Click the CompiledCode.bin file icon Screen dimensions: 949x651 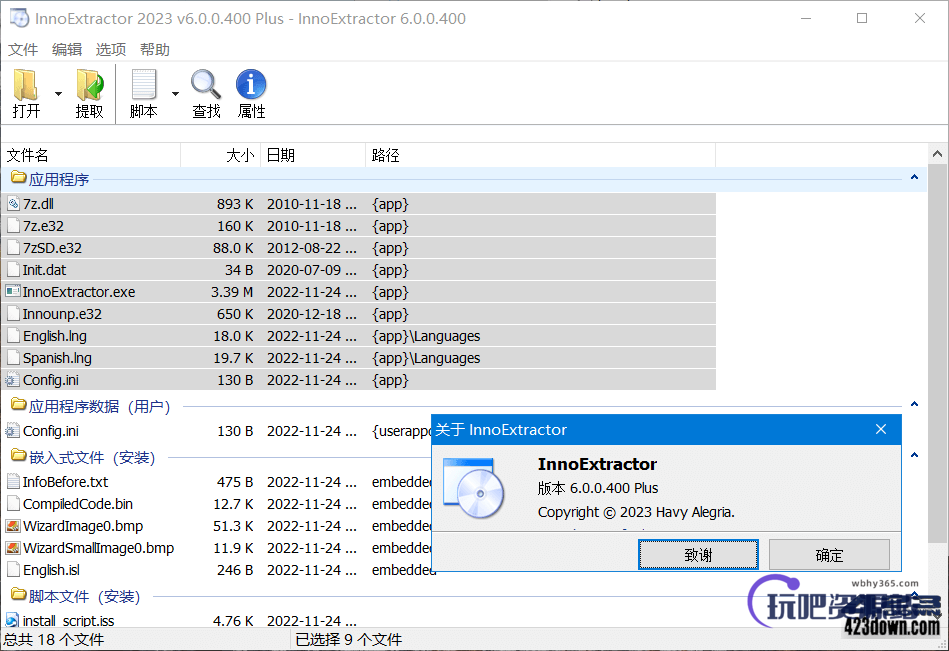(13, 504)
